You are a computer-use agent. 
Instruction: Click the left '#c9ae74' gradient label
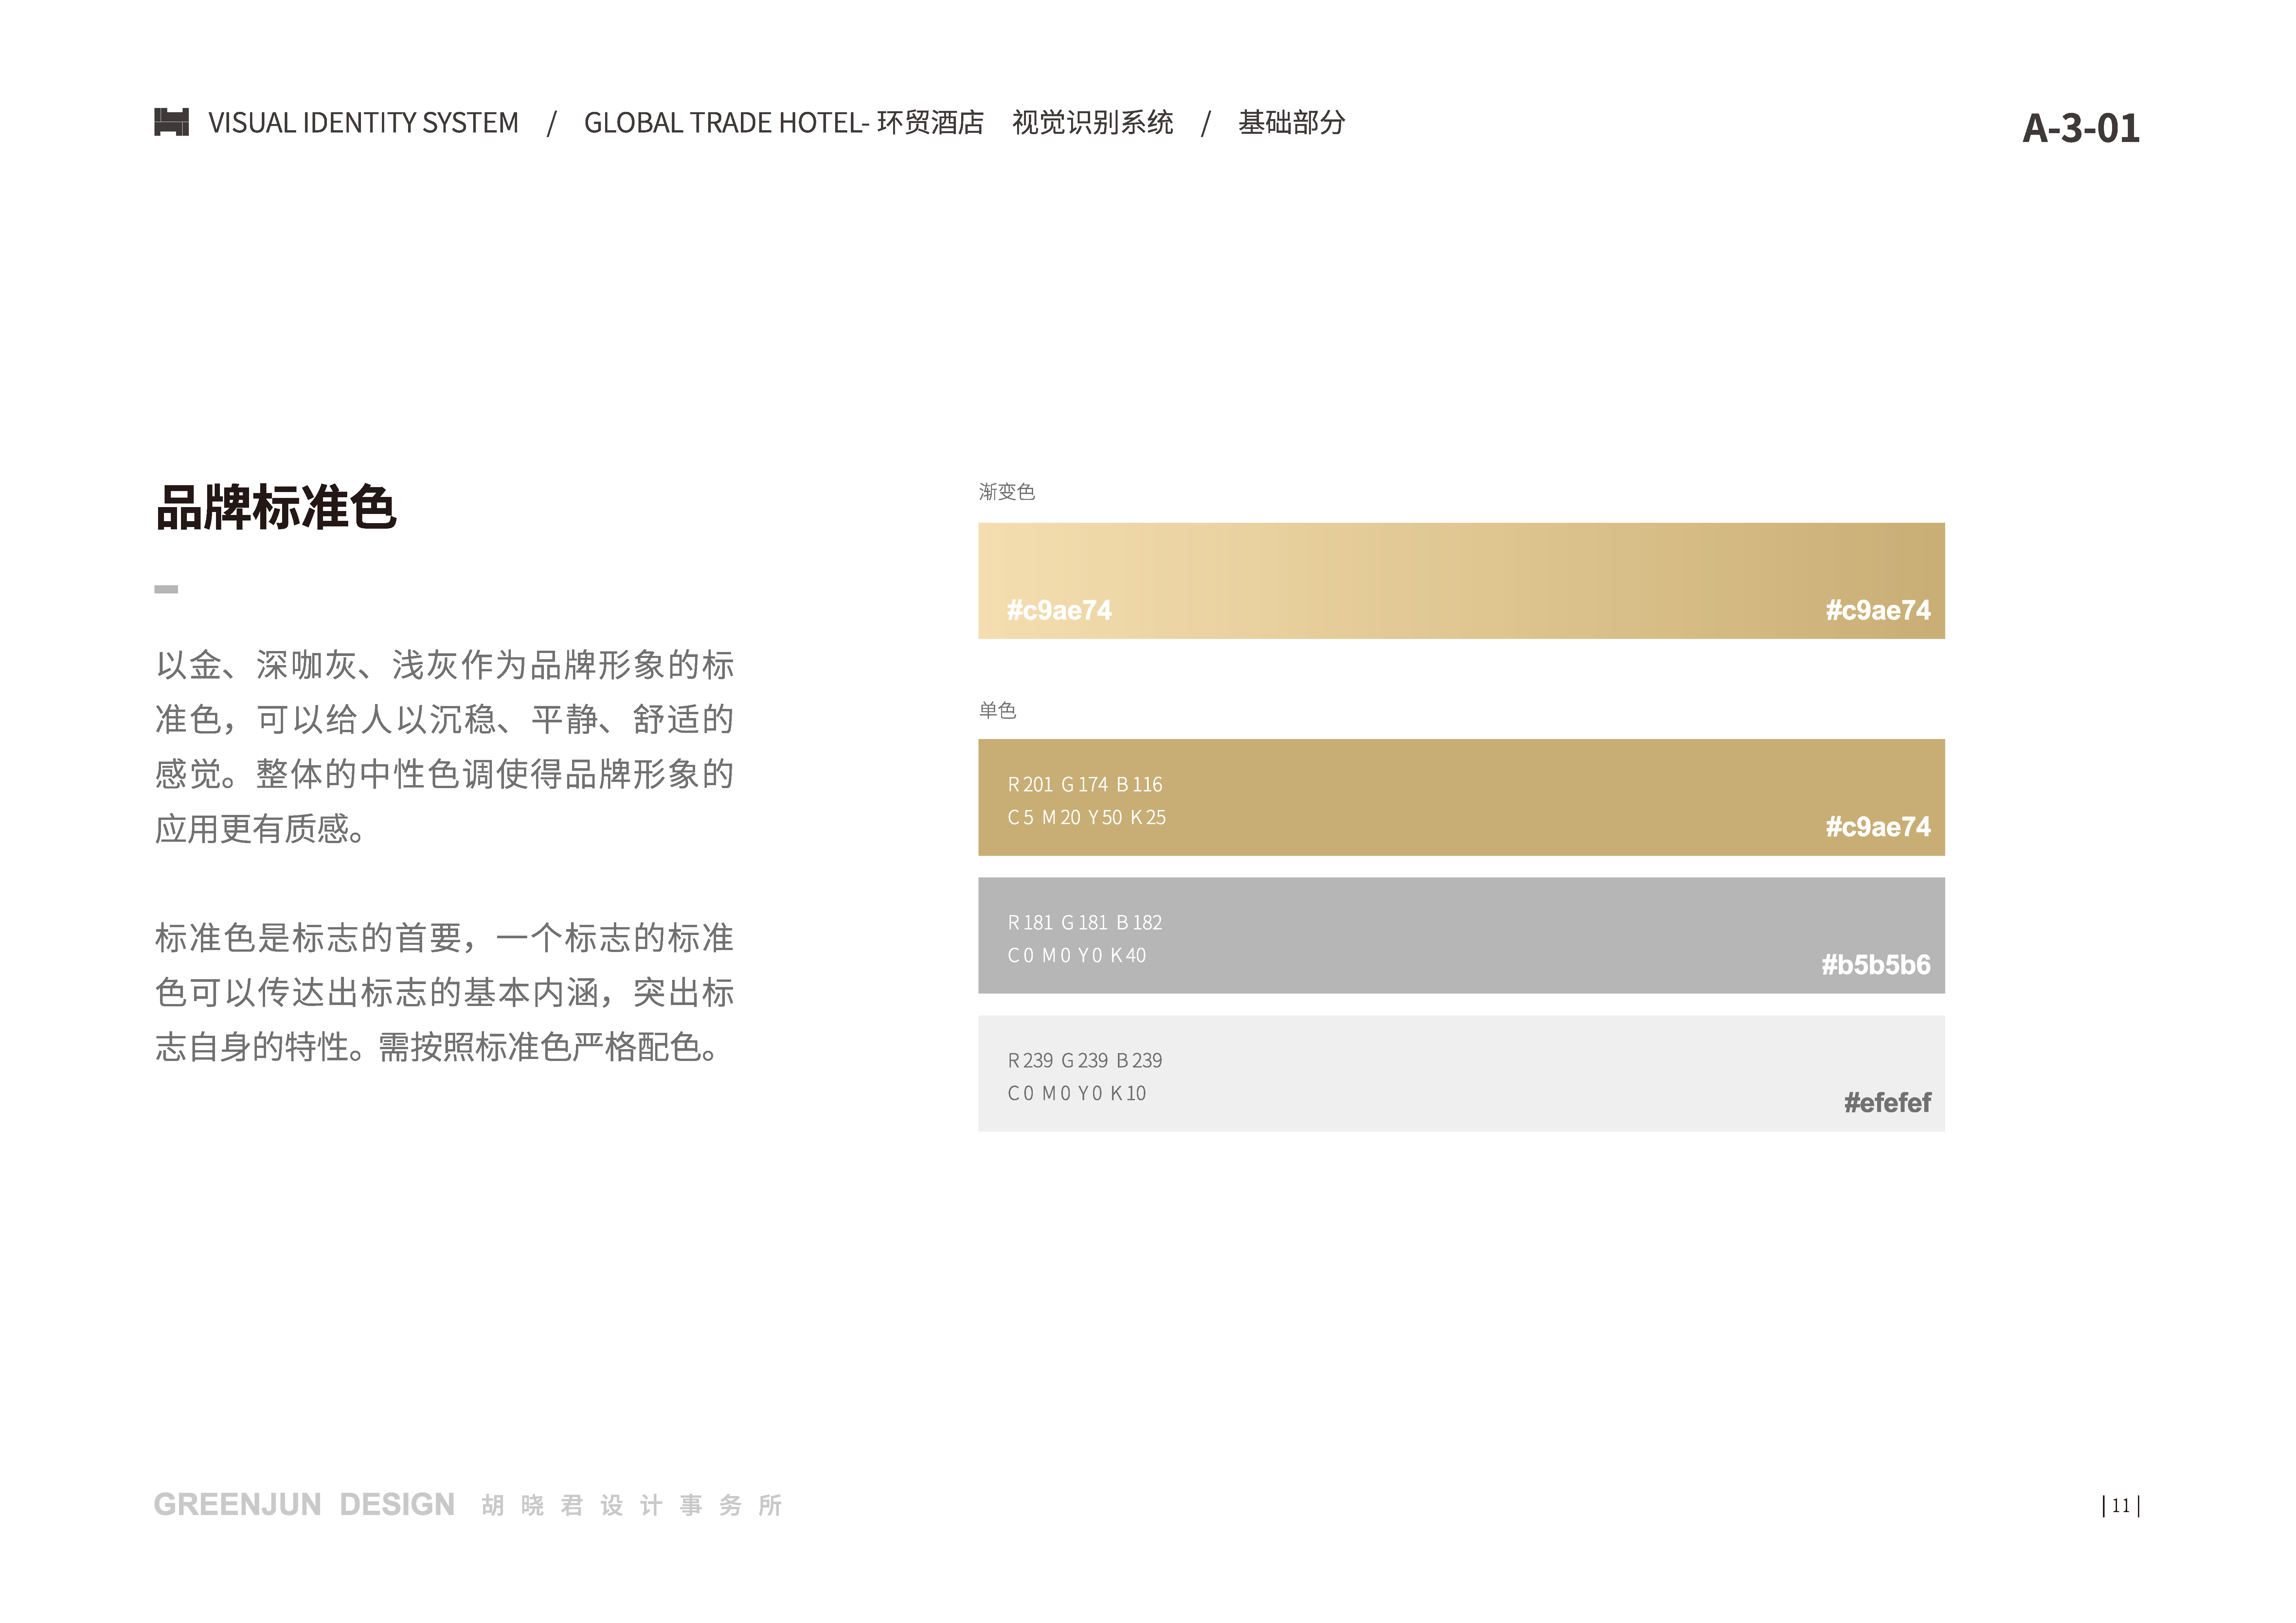pos(1059,610)
